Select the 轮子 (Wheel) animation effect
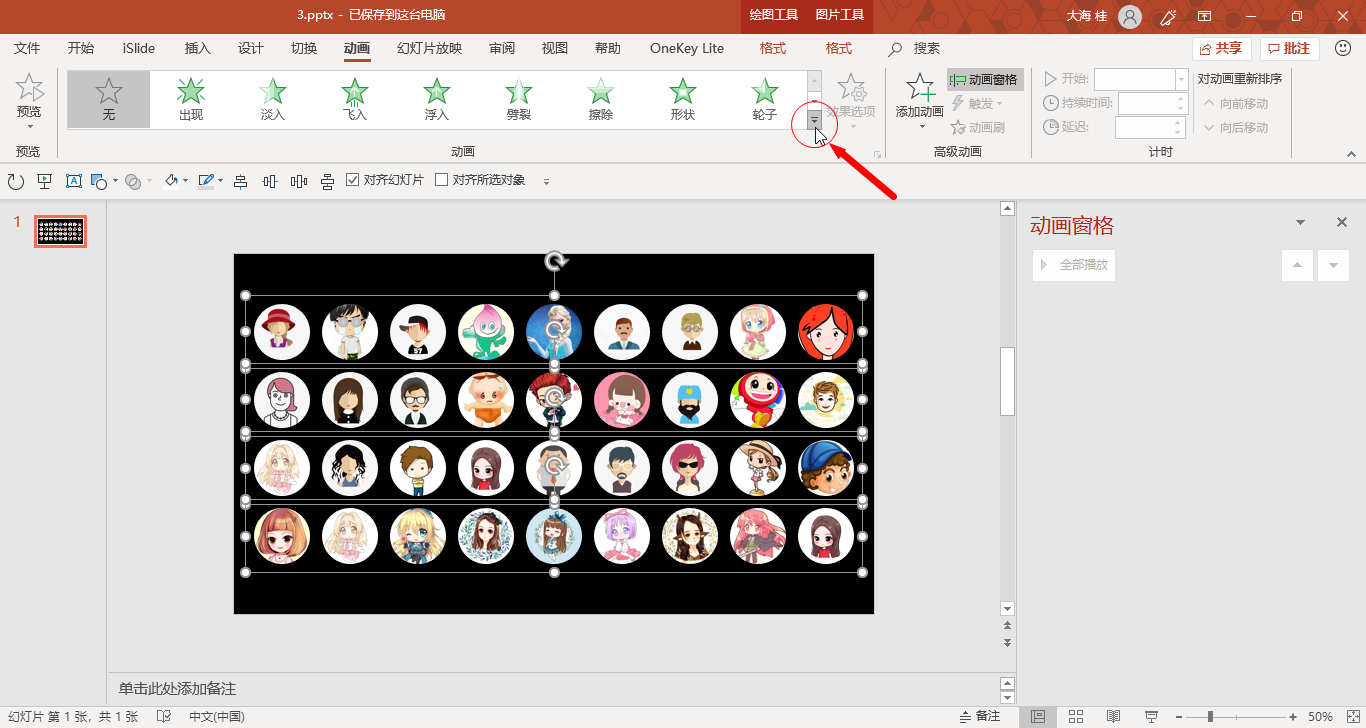 coord(764,100)
